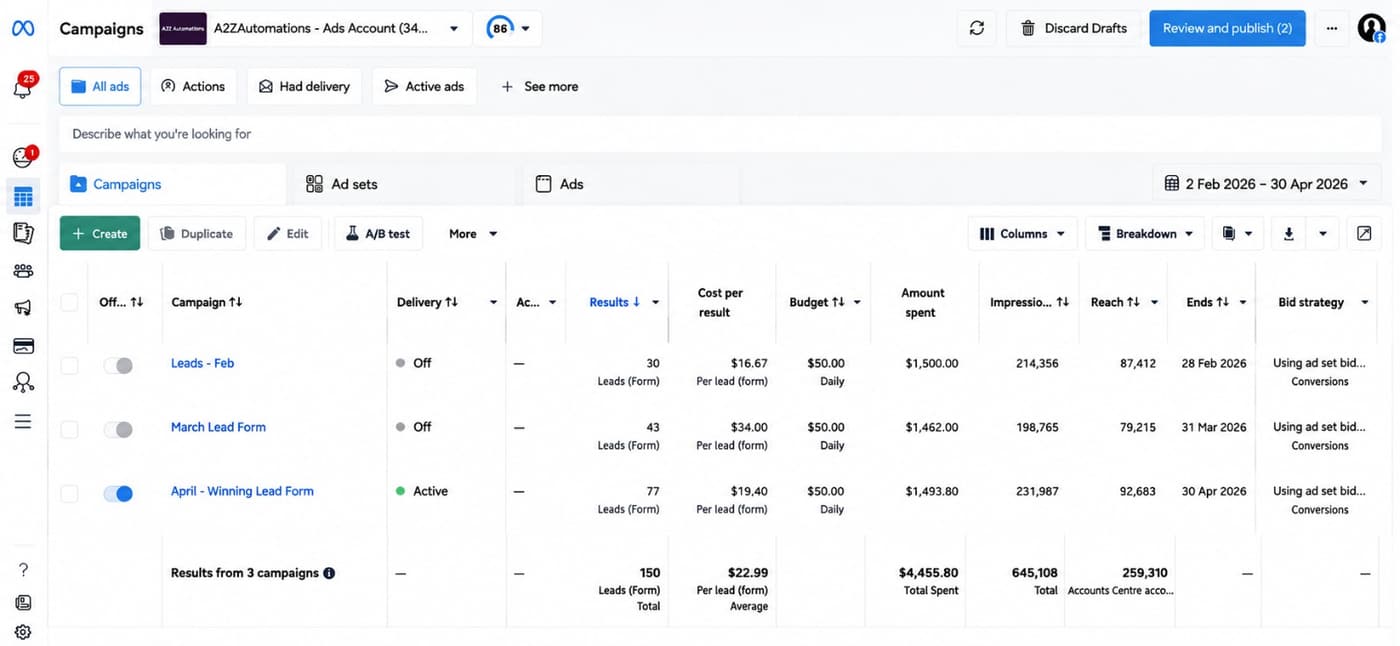
Task: Switch to the Ads tab
Action: click(631, 184)
